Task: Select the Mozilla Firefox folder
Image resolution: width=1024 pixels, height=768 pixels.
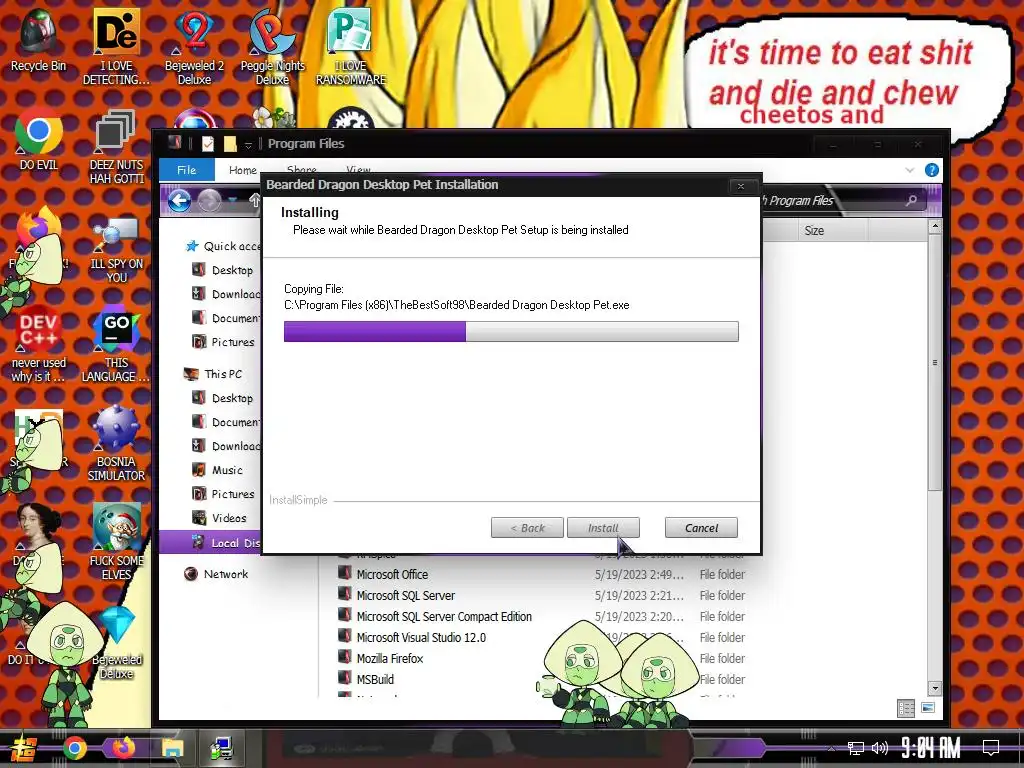Action: coord(390,658)
